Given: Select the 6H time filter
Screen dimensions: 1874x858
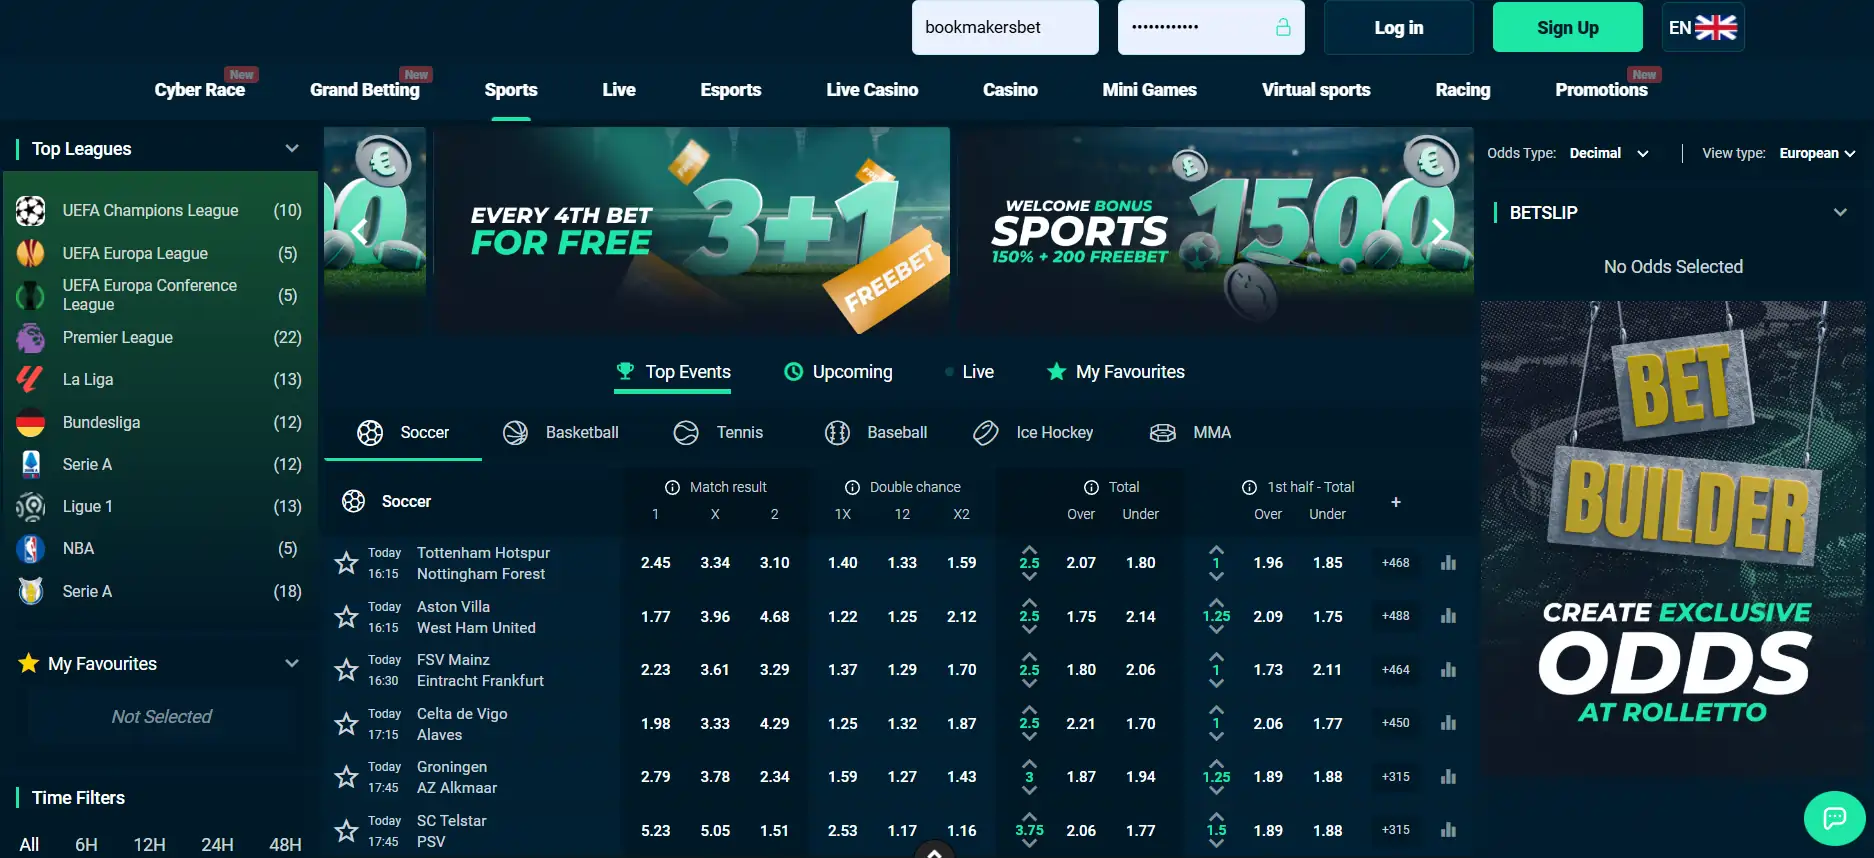Looking at the screenshot, I should (x=87, y=845).
